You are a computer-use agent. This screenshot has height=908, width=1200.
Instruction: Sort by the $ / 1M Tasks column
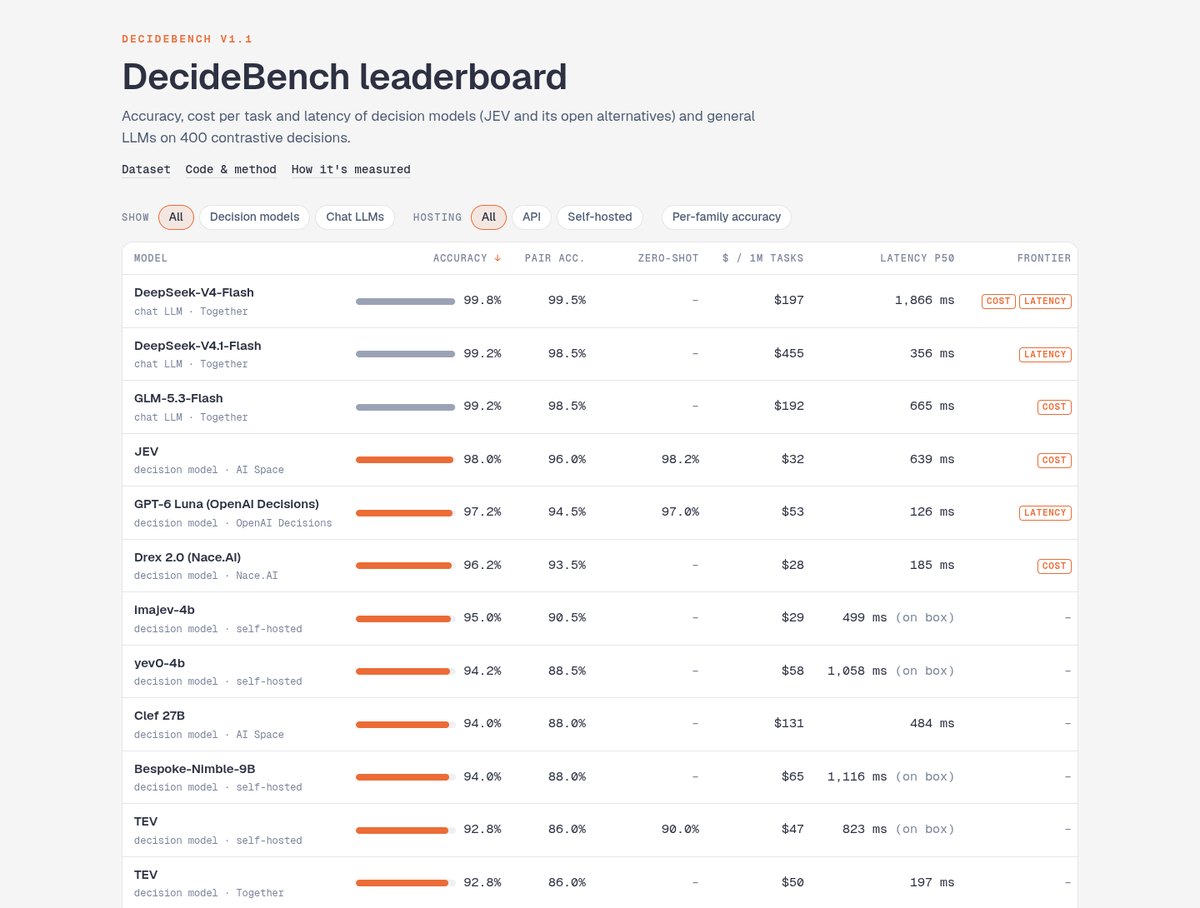click(x=763, y=259)
